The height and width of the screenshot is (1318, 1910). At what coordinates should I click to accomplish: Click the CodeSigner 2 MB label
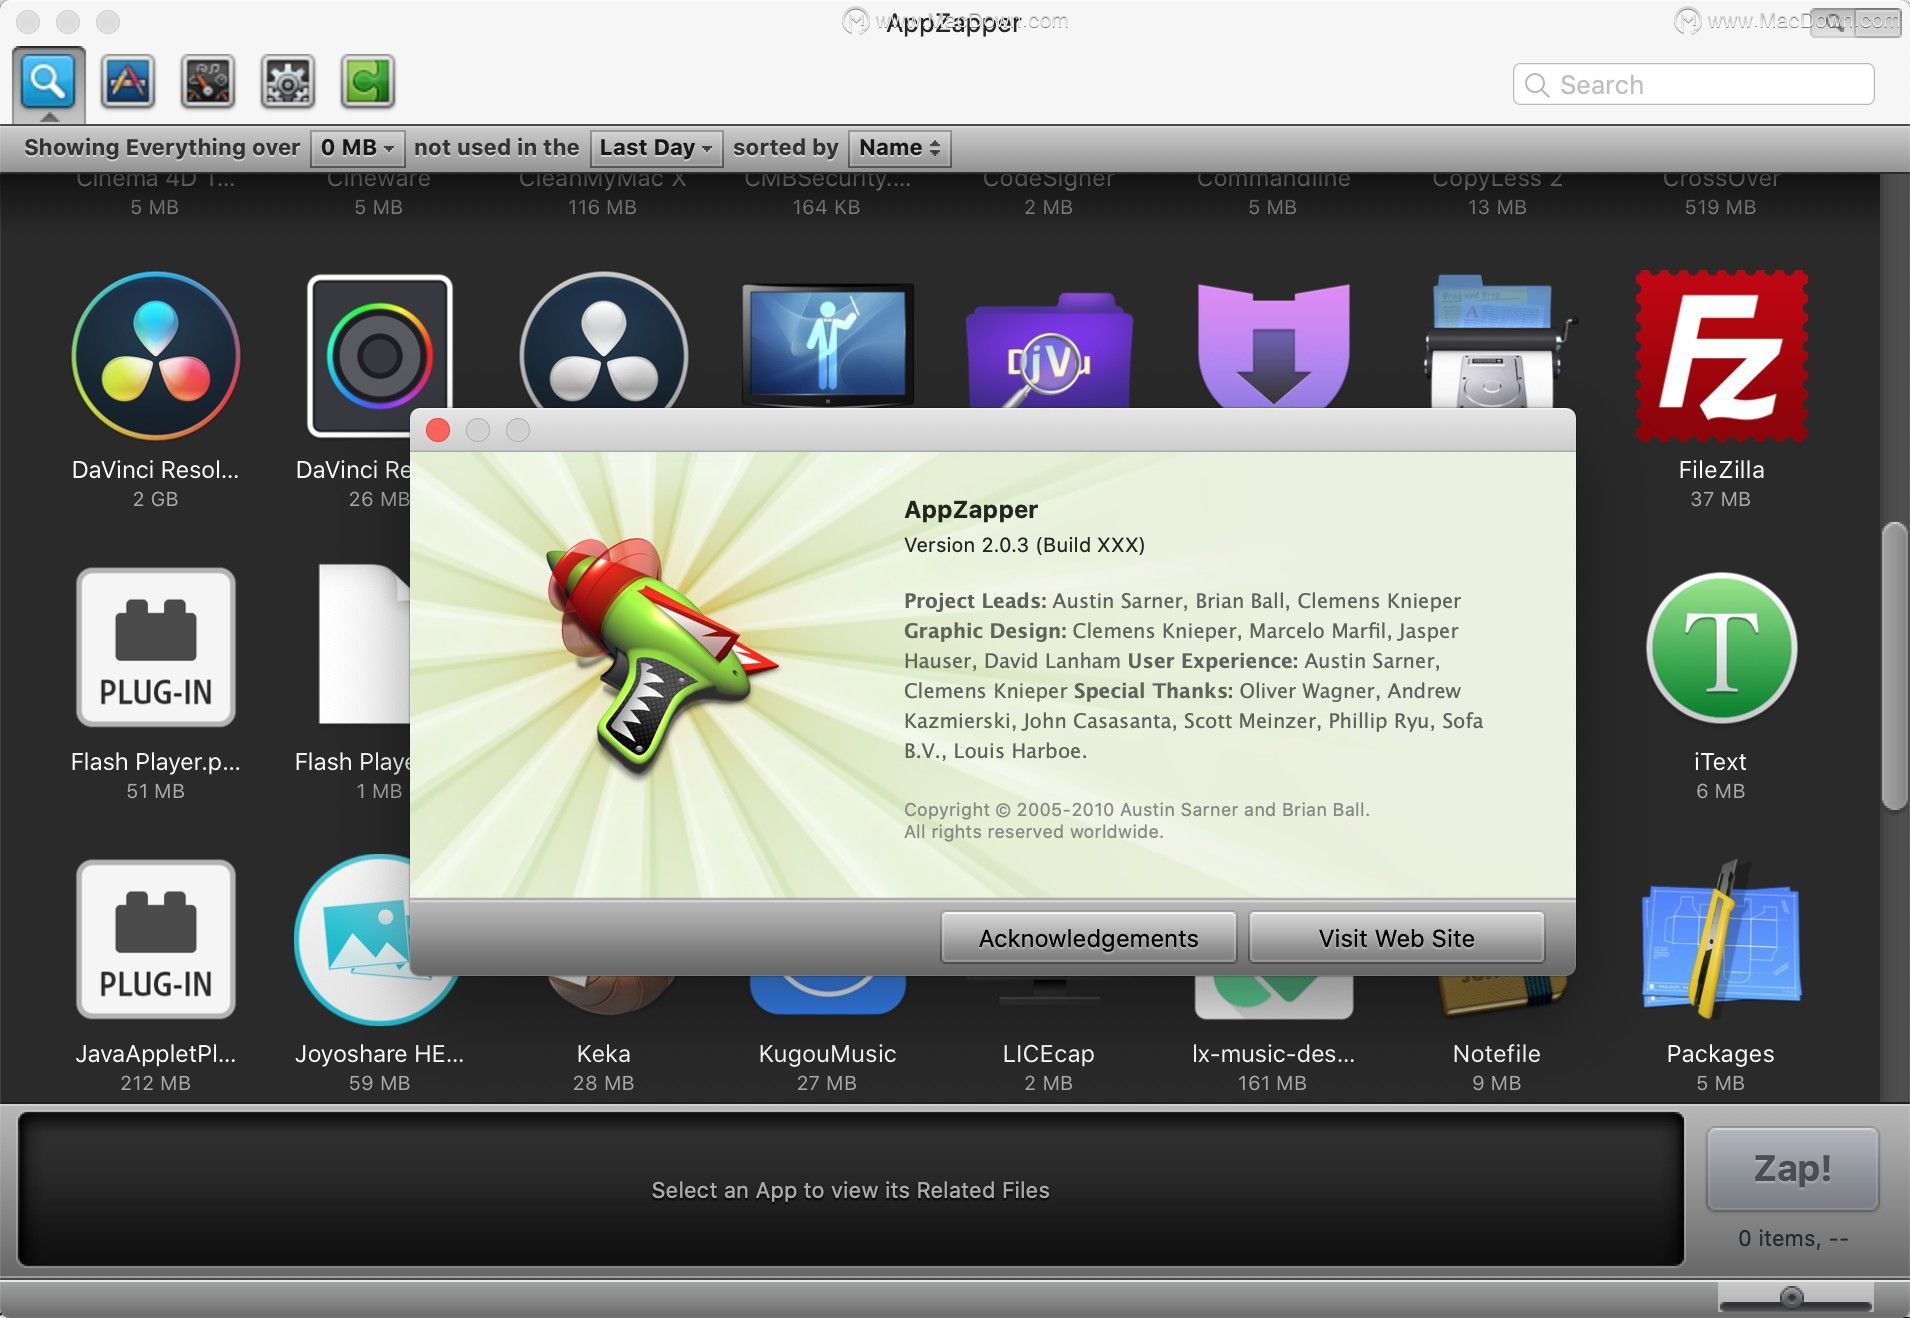(1049, 192)
